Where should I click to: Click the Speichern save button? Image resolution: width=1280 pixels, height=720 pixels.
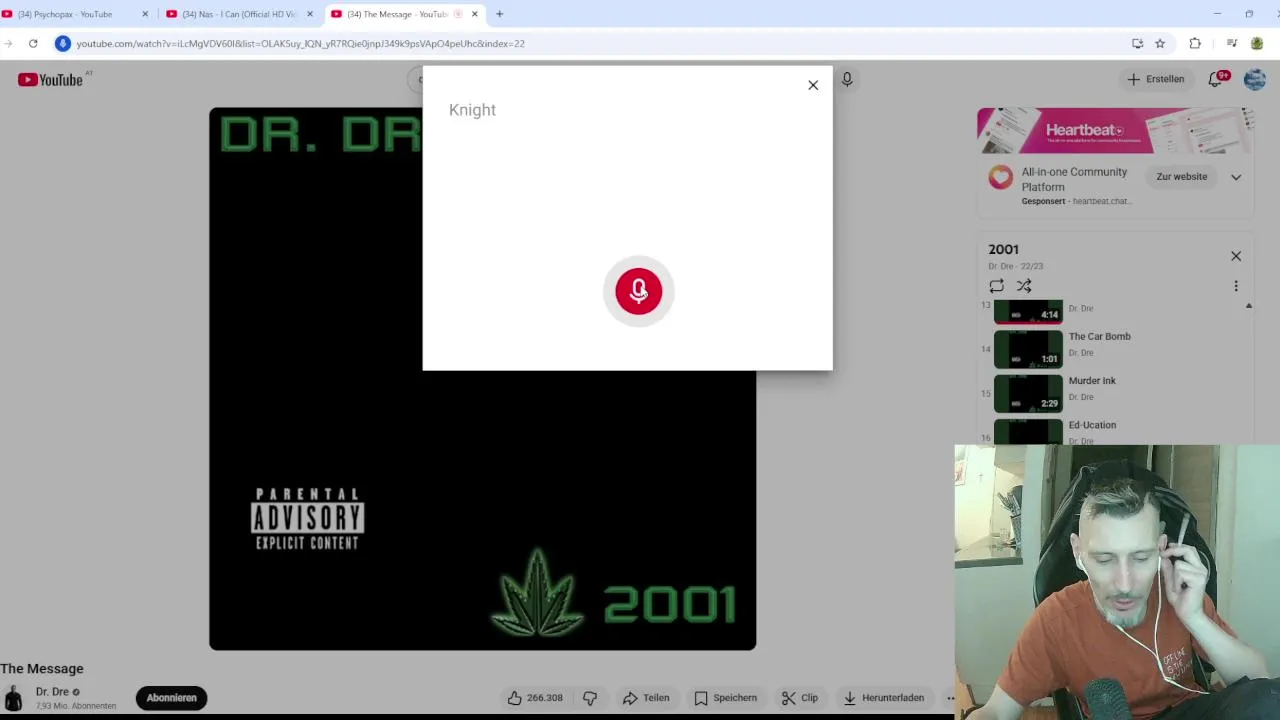726,698
